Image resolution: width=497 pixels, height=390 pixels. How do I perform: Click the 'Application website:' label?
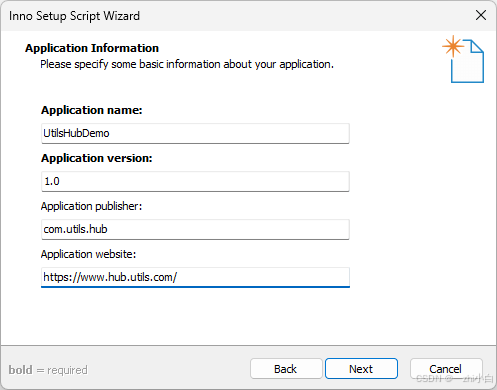(x=88, y=254)
